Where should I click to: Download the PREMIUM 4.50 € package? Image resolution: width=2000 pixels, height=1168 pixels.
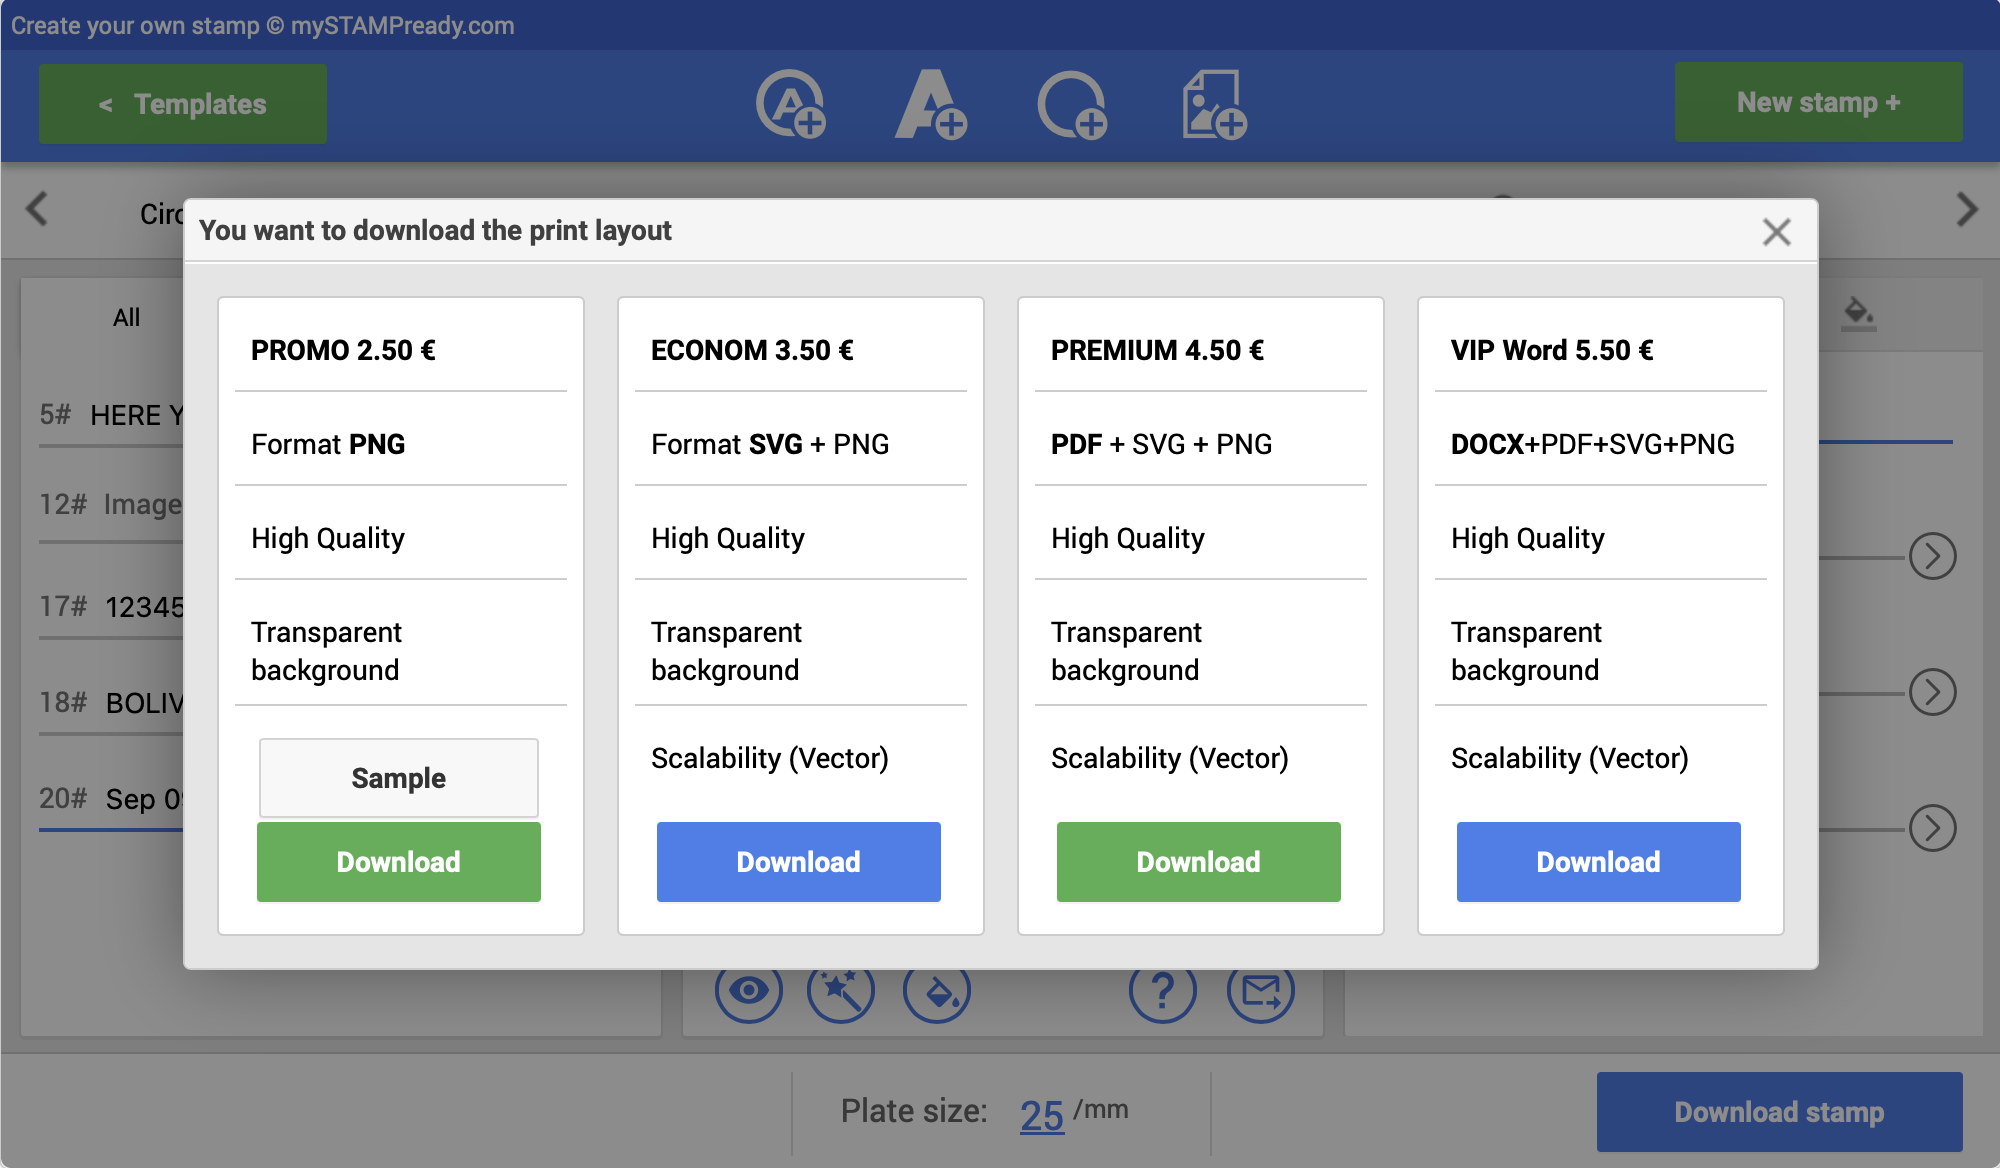pos(1198,862)
